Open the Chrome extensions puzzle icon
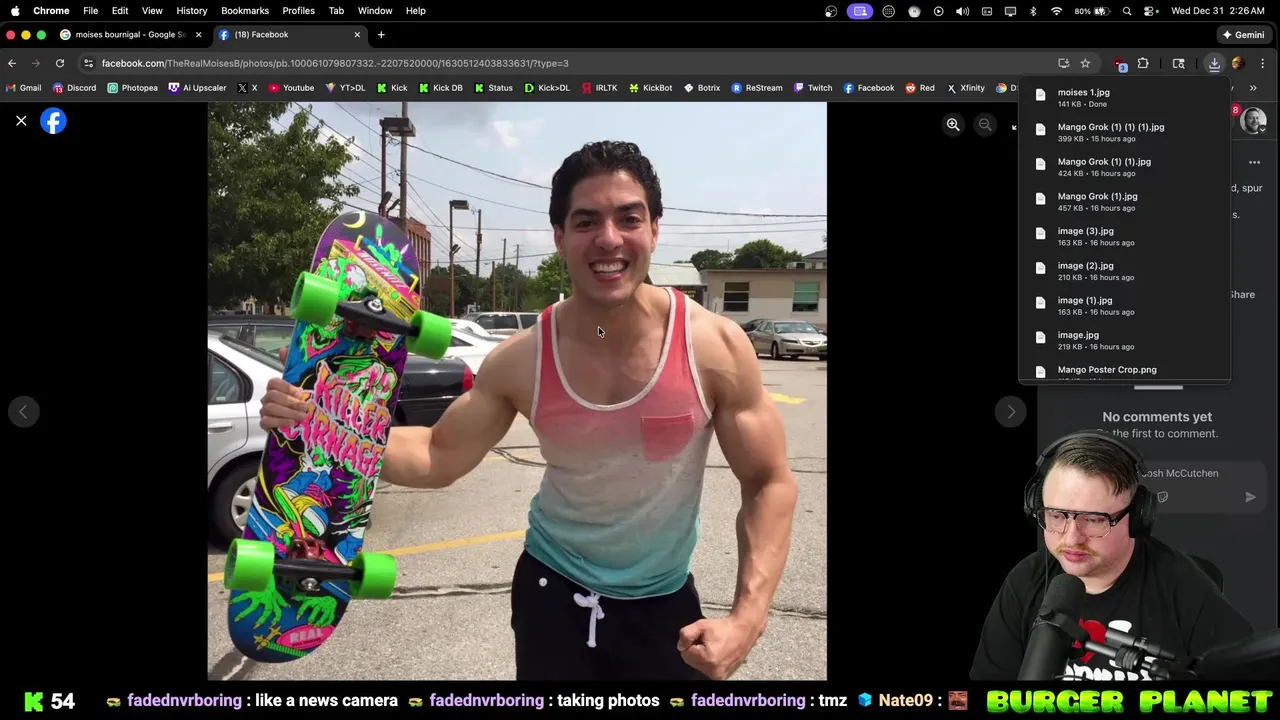The height and width of the screenshot is (720, 1280). (x=1143, y=63)
